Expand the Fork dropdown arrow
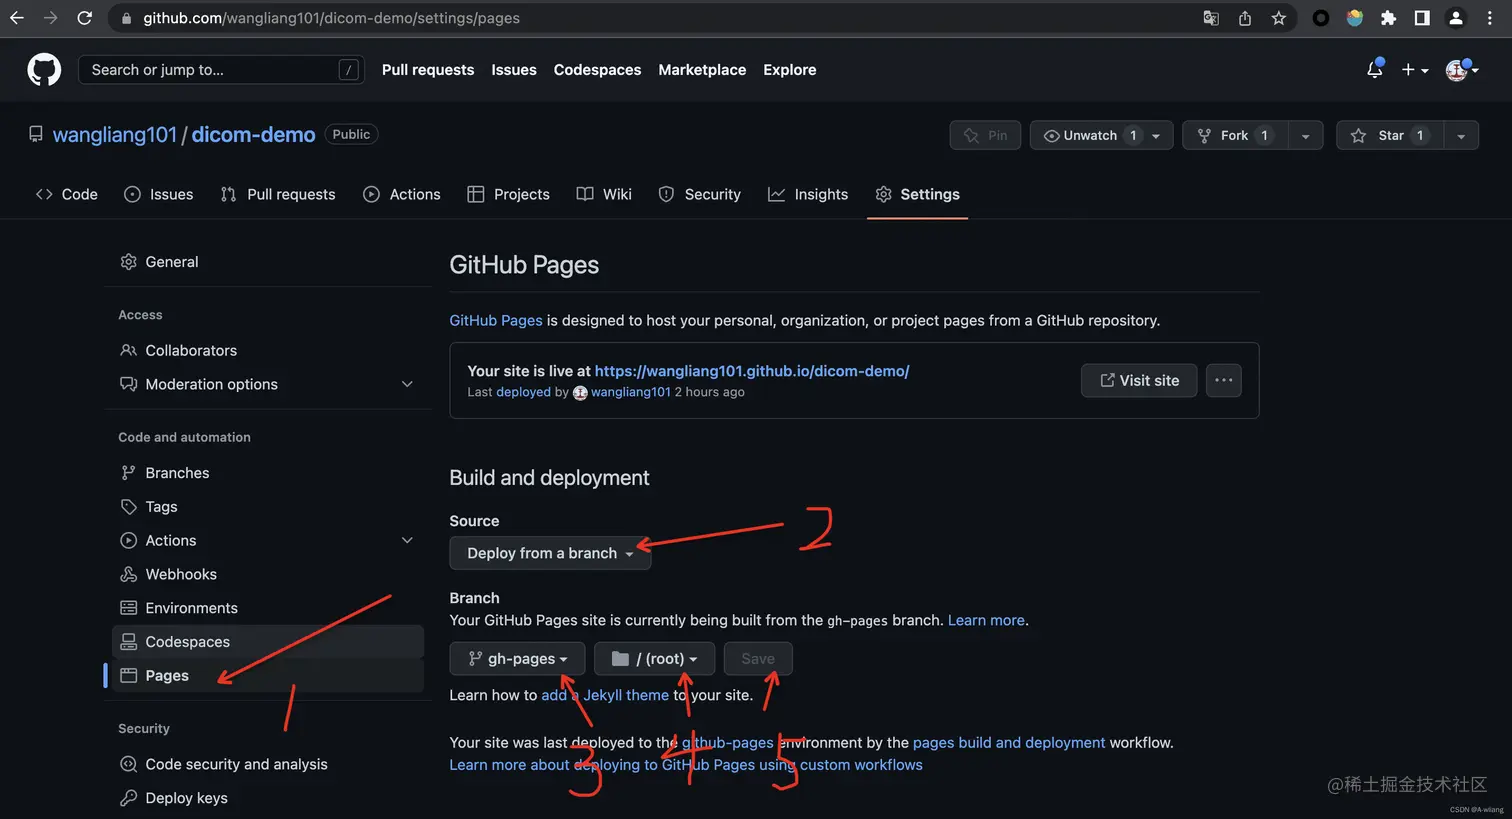This screenshot has height=819, width=1512. 1306,135
